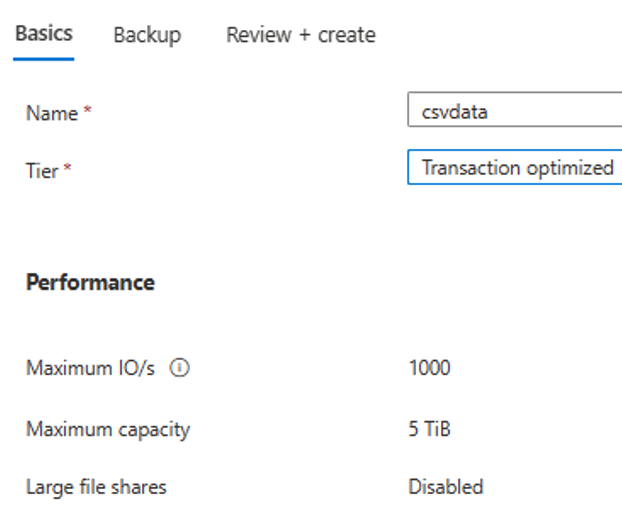Click the Disabled status for large file shares
The width and height of the screenshot is (622, 513).
(445, 488)
